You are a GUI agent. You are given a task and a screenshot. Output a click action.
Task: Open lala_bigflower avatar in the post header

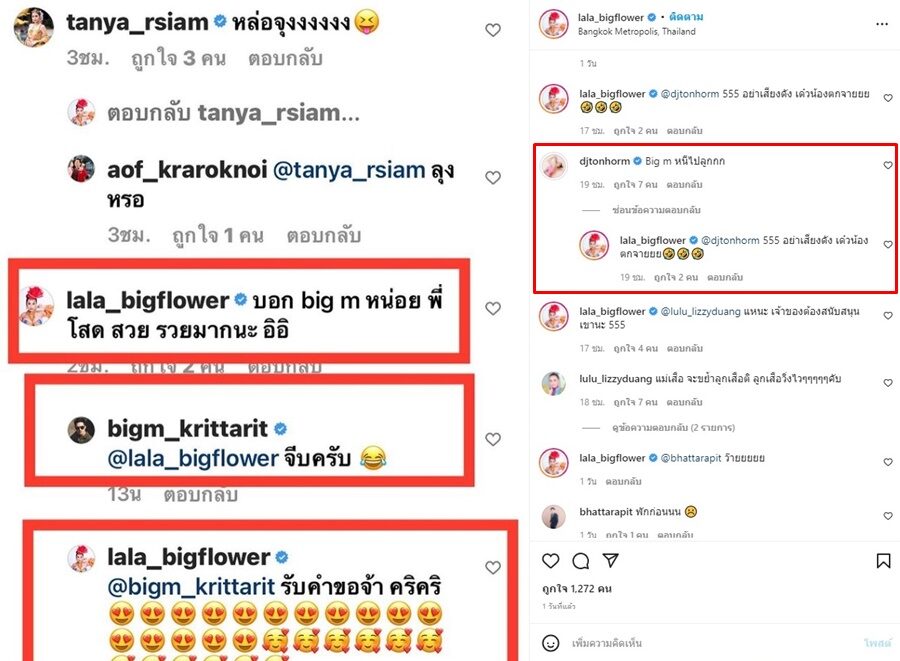[554, 24]
